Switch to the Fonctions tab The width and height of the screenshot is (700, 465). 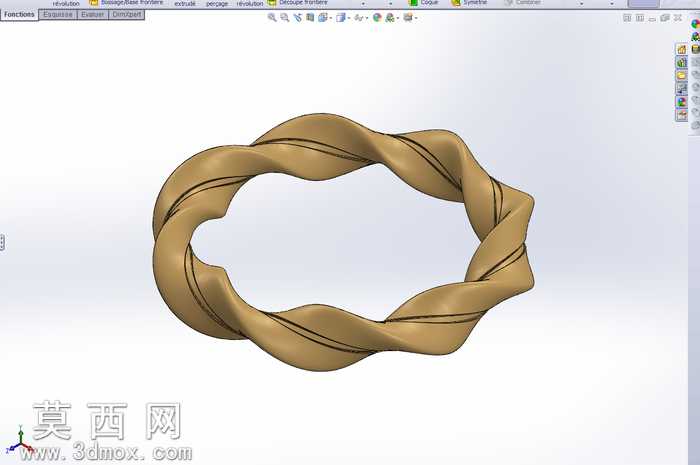click(19, 15)
